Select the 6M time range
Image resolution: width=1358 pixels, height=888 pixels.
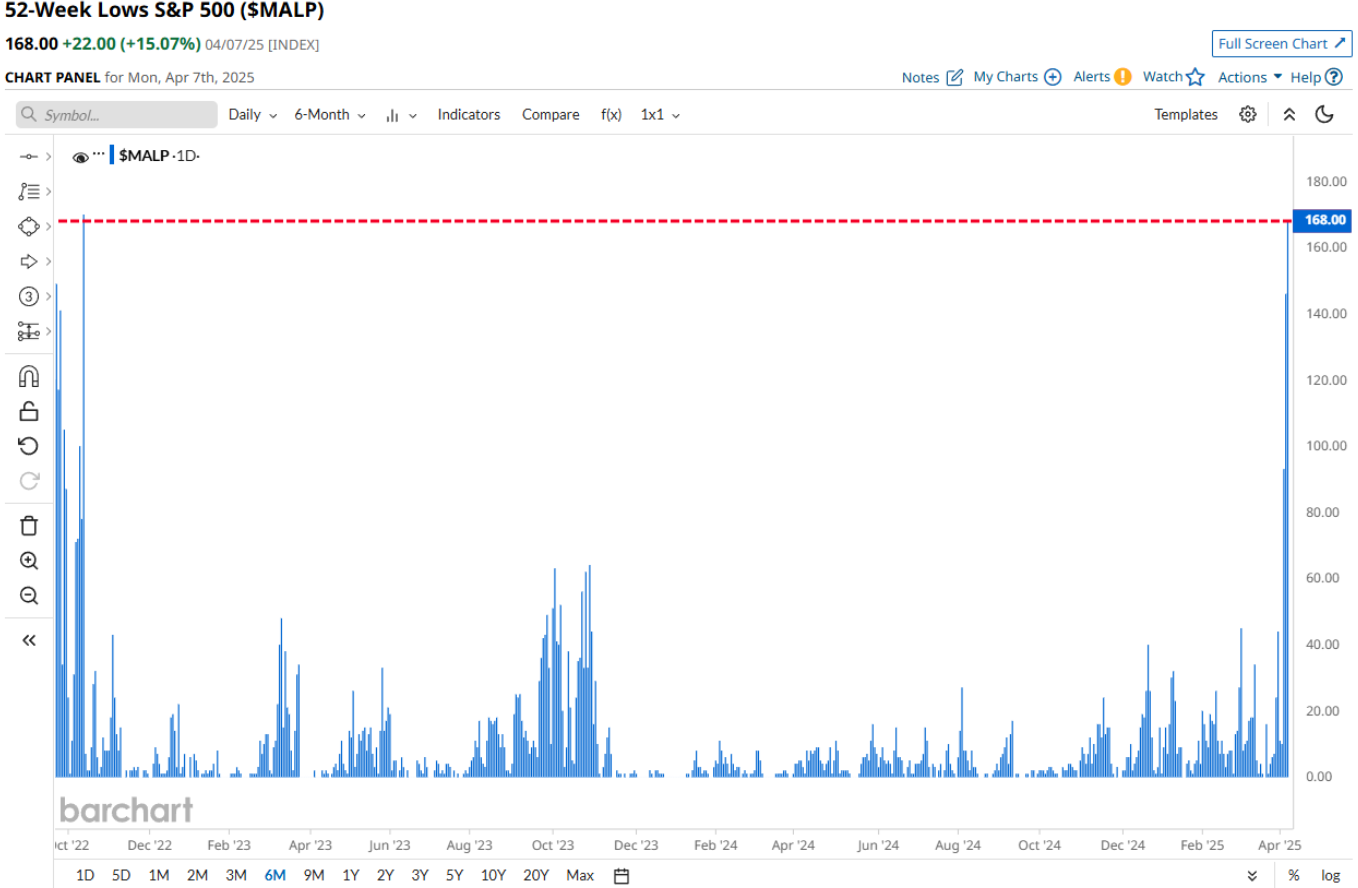pyautogui.click(x=275, y=876)
